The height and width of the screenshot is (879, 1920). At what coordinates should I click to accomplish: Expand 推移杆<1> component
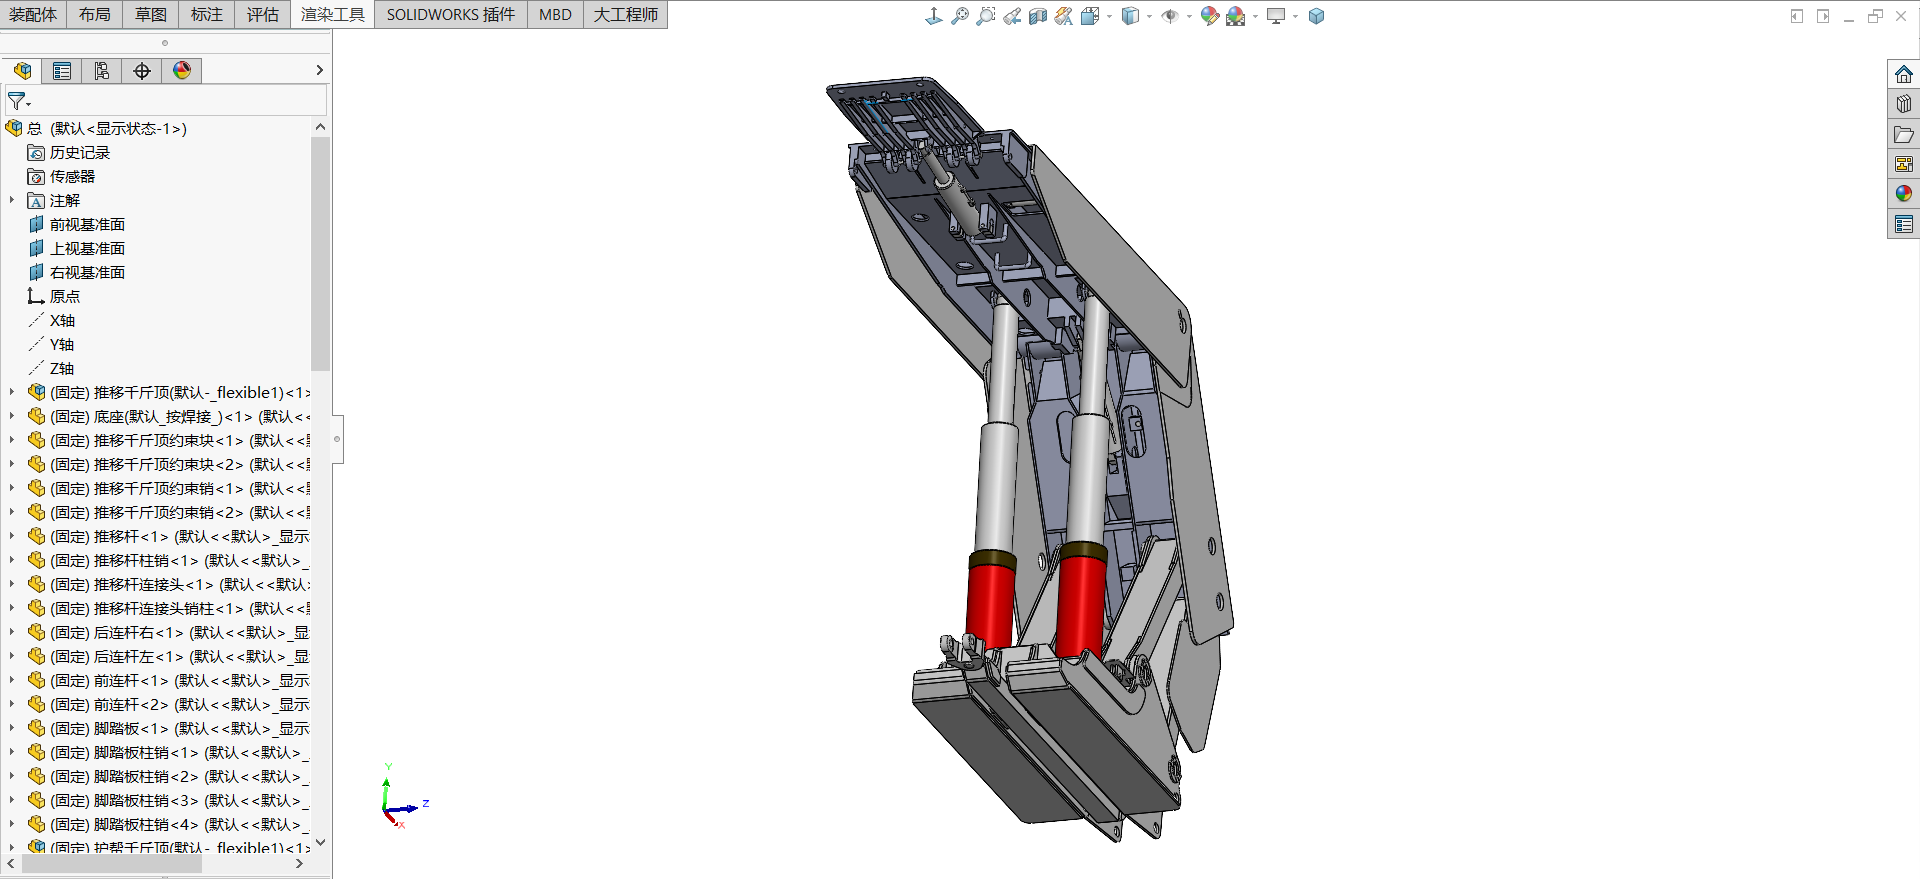tap(12, 536)
